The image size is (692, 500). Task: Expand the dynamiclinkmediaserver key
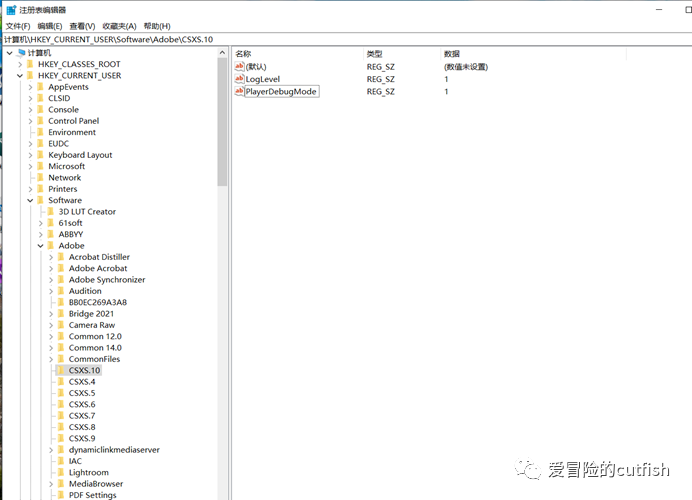(51, 450)
